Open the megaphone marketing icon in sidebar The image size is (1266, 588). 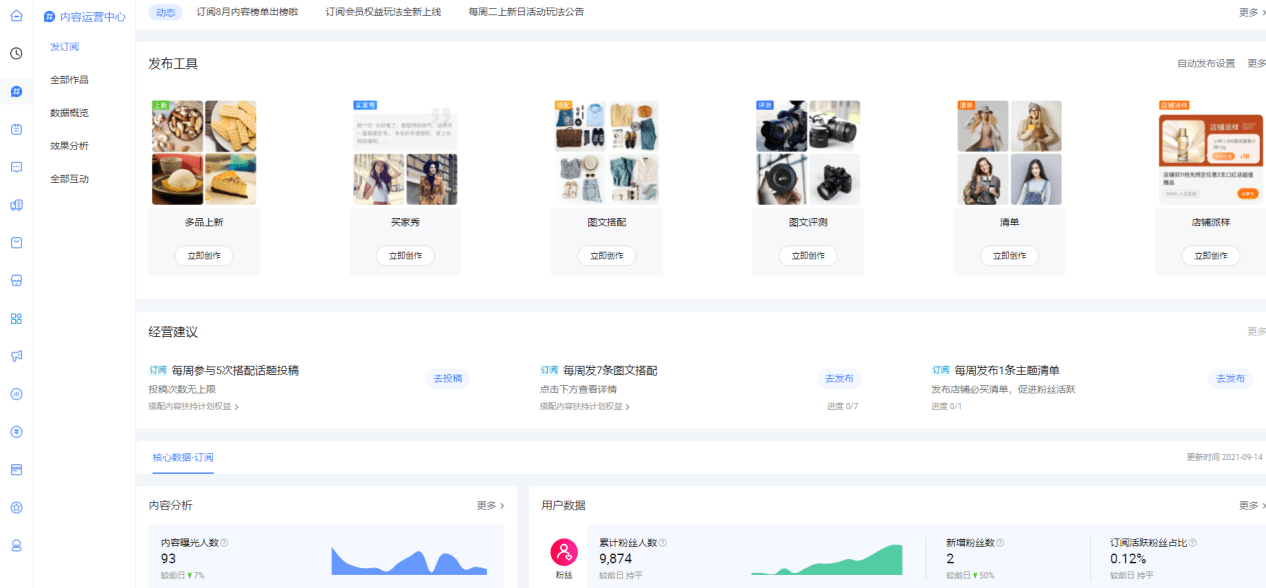16,356
